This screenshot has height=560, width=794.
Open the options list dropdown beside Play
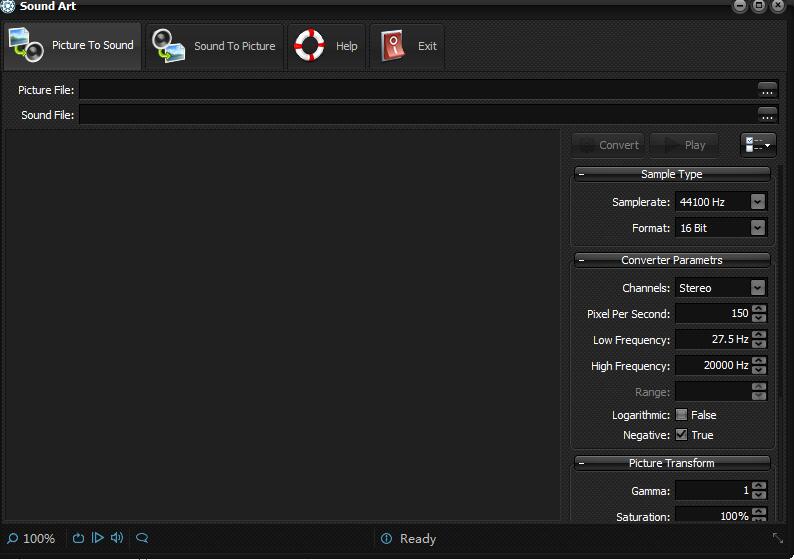(758, 145)
